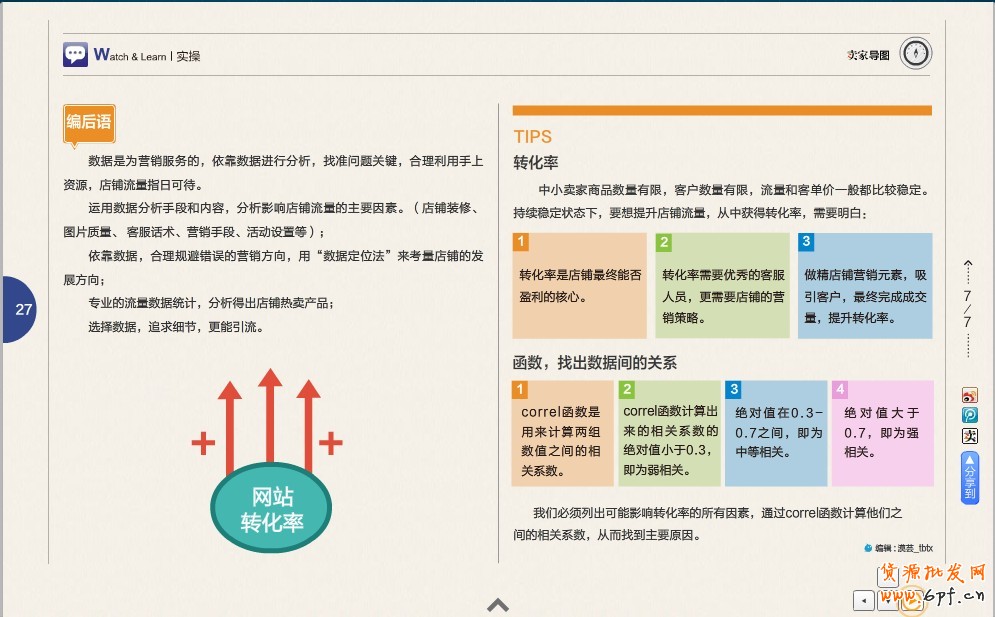Click the dotted up arrow above 7/7
This screenshot has width=995, height=617.
click(x=967, y=270)
